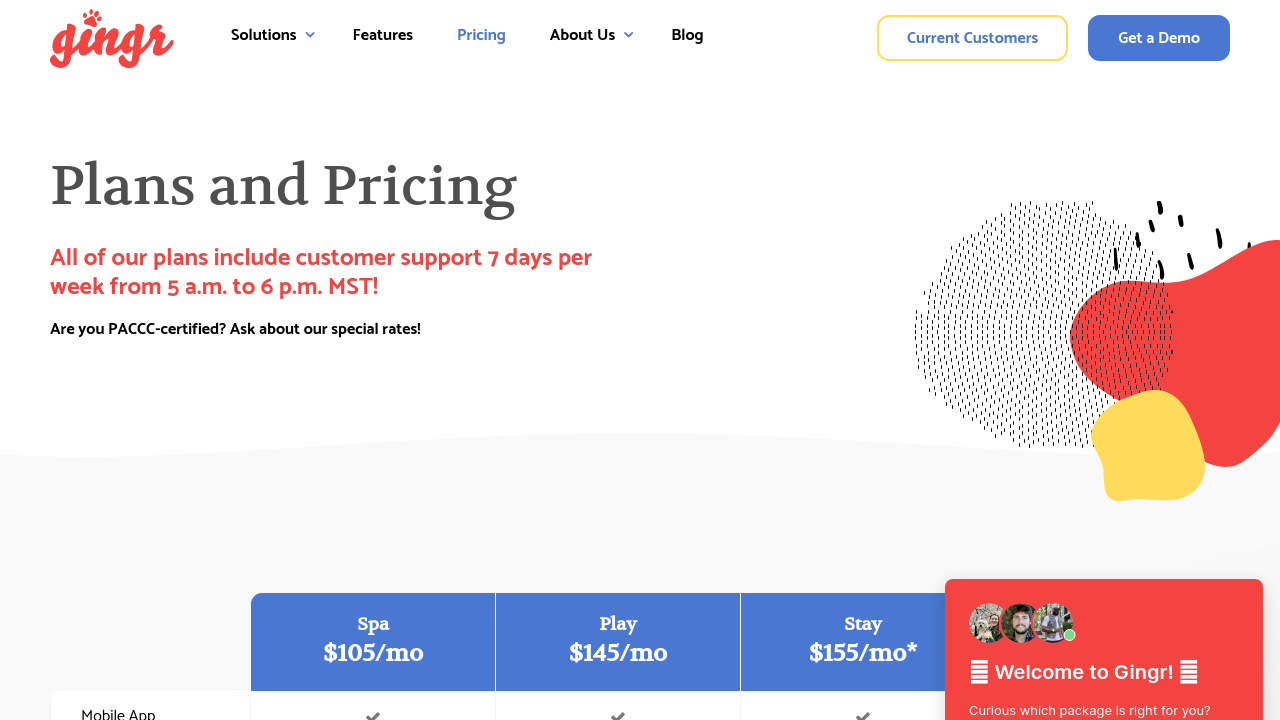1280x720 pixels.
Task: Select the Stay $155/mo plan header
Action: (862, 641)
